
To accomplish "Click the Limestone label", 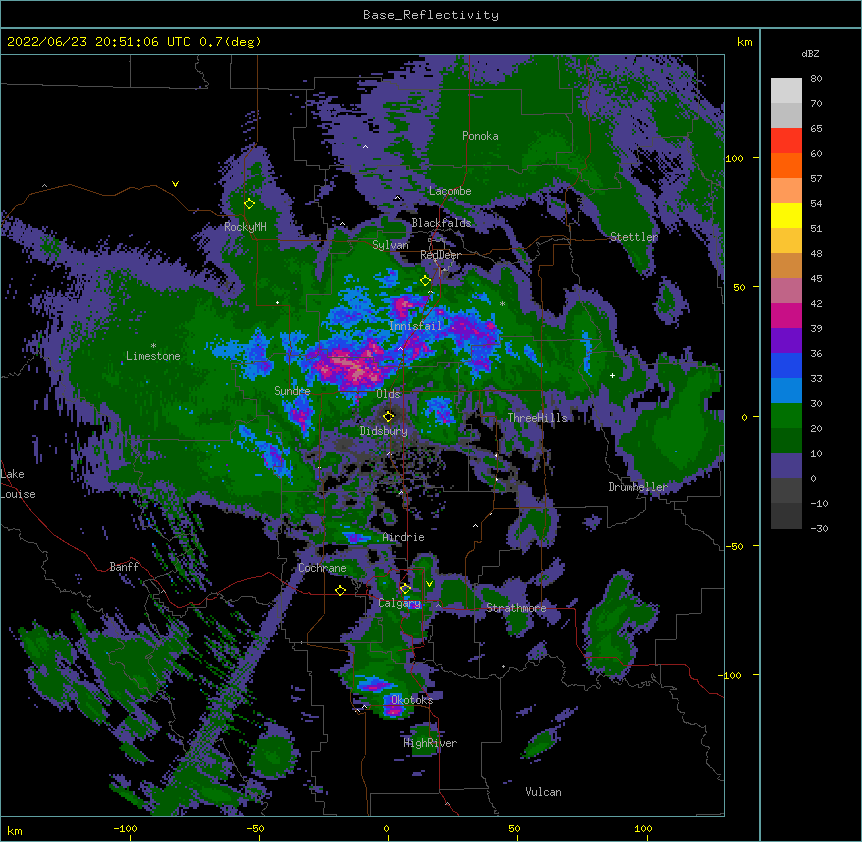I will coord(153,356).
